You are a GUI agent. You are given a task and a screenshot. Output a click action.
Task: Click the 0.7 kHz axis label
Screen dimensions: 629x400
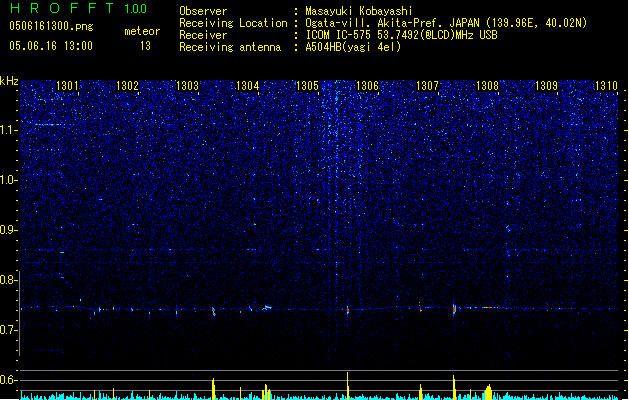tap(8, 330)
